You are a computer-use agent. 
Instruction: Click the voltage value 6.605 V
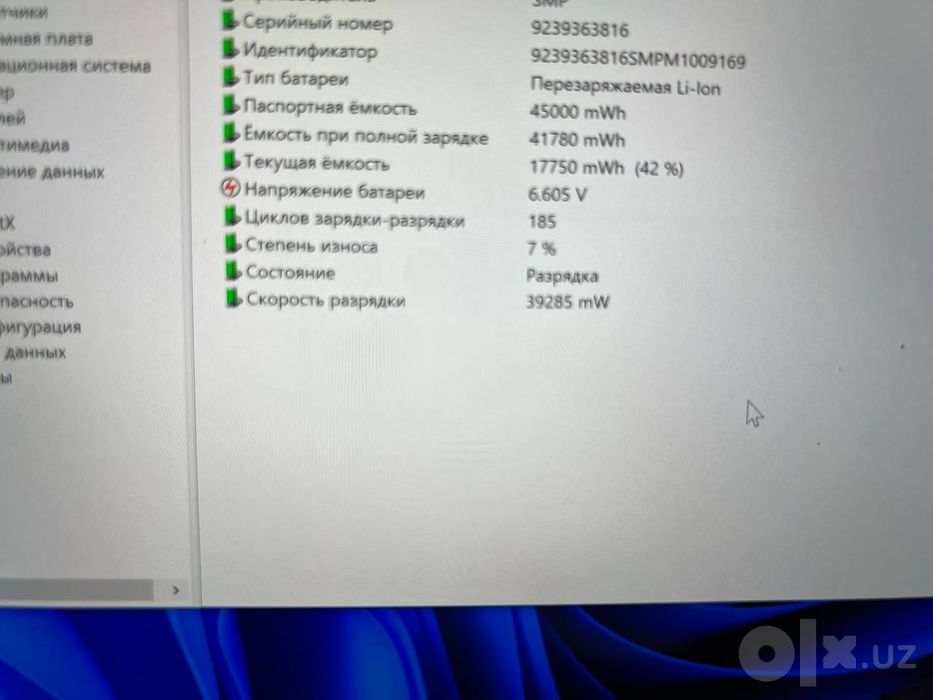[558, 195]
